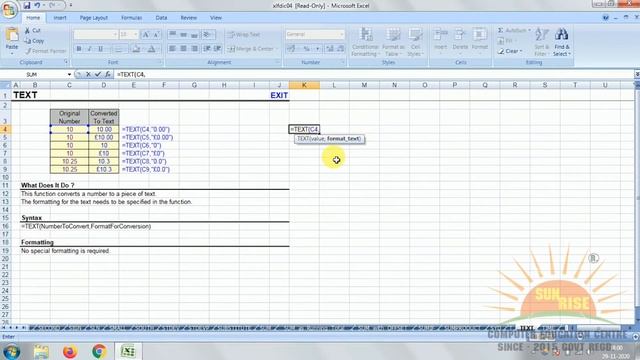640x360 pixels.
Task: Click the Decrease Indent icon
Action: [207, 49]
